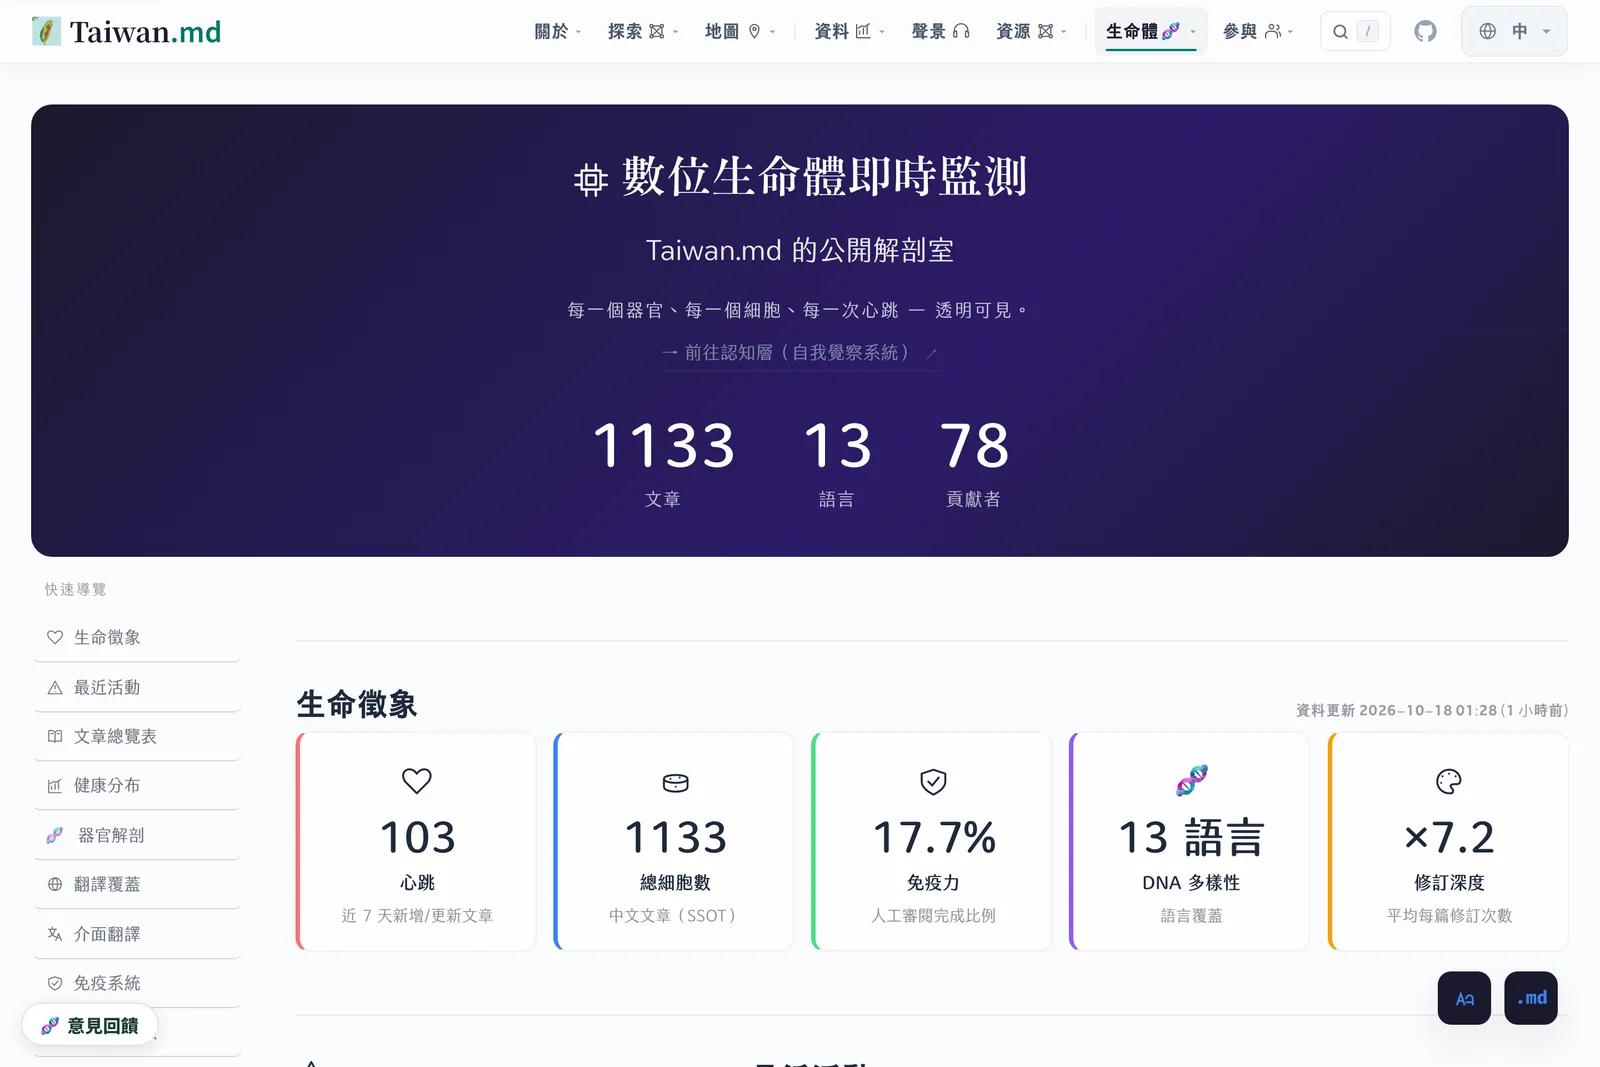The height and width of the screenshot is (1067, 1600).
Task: Open the 中 language dropdown
Action: pos(1514,31)
